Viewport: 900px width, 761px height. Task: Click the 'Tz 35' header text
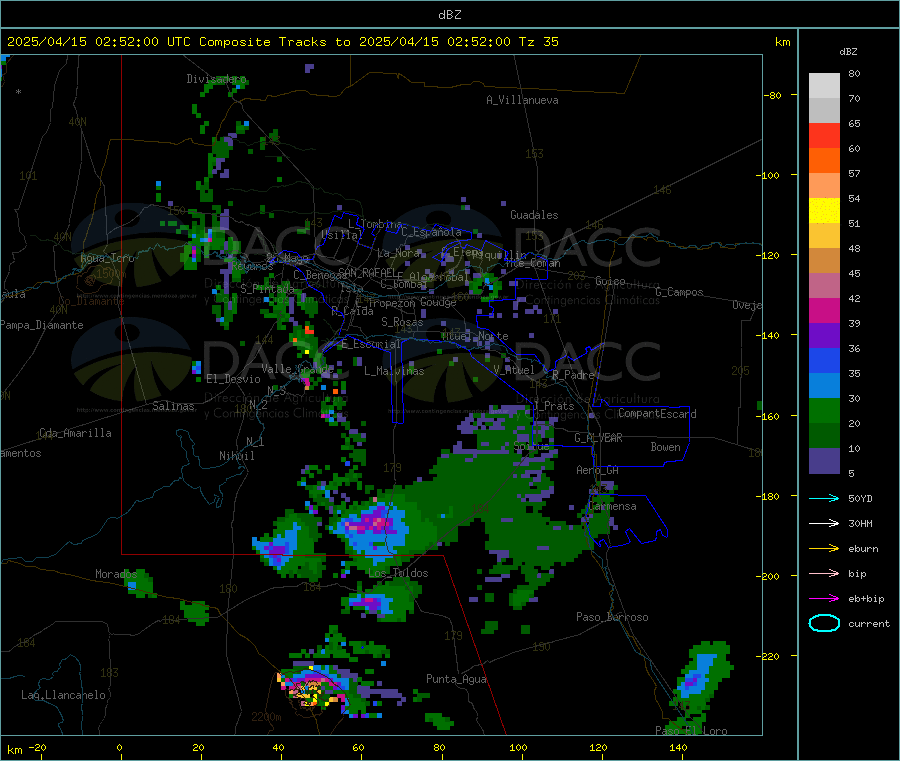(538, 42)
